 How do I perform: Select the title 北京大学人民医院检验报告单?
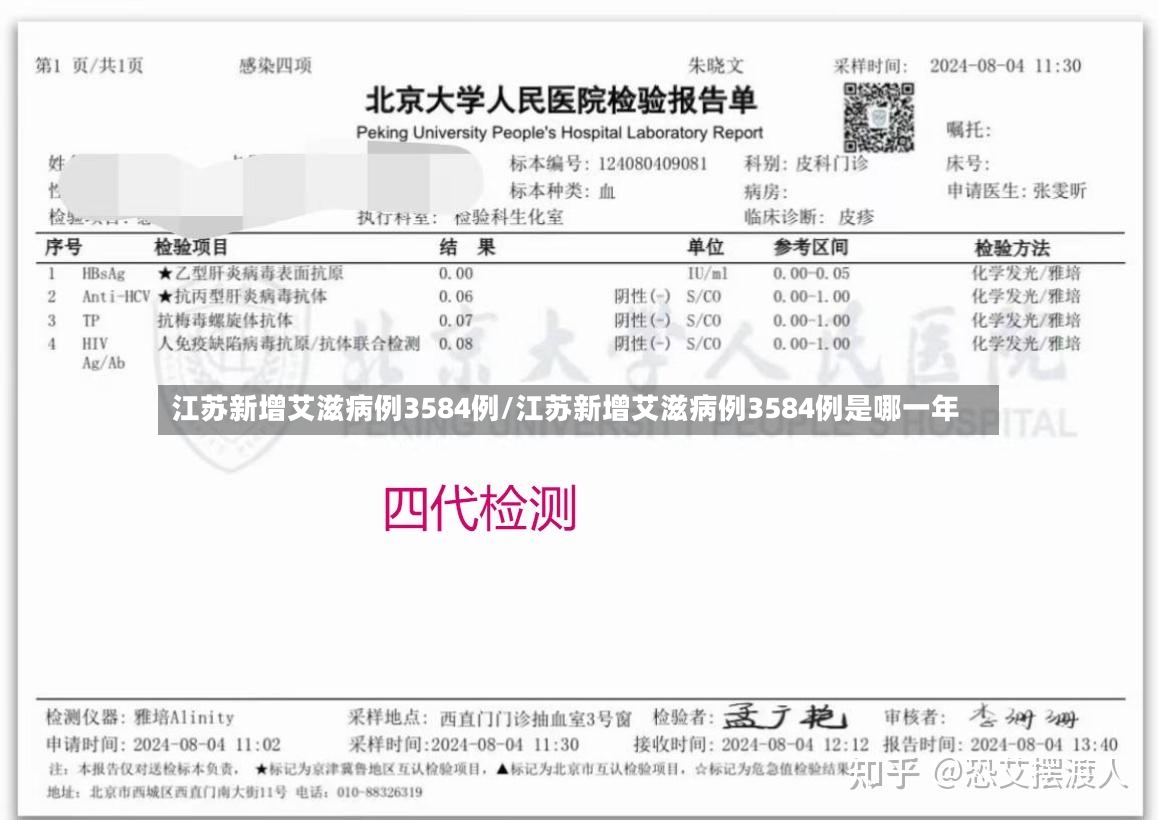click(561, 100)
